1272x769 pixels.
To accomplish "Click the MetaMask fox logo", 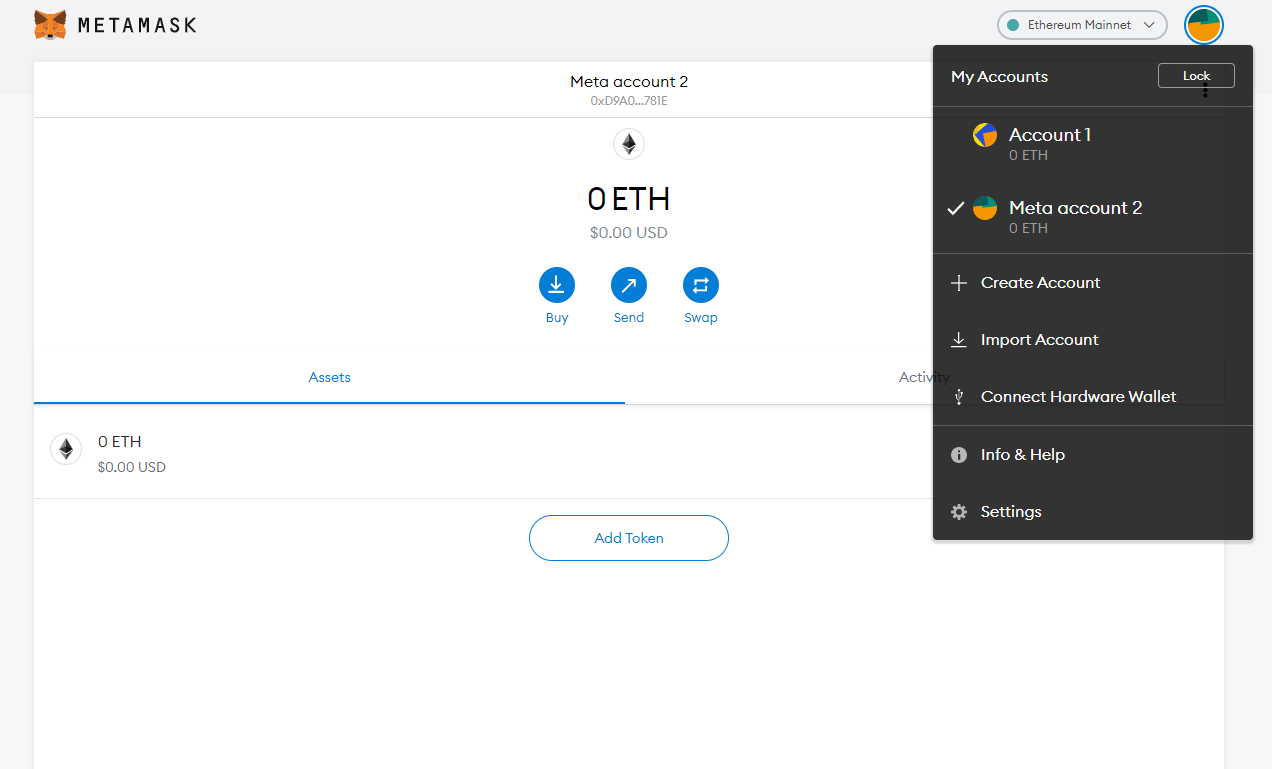I will (50, 25).
